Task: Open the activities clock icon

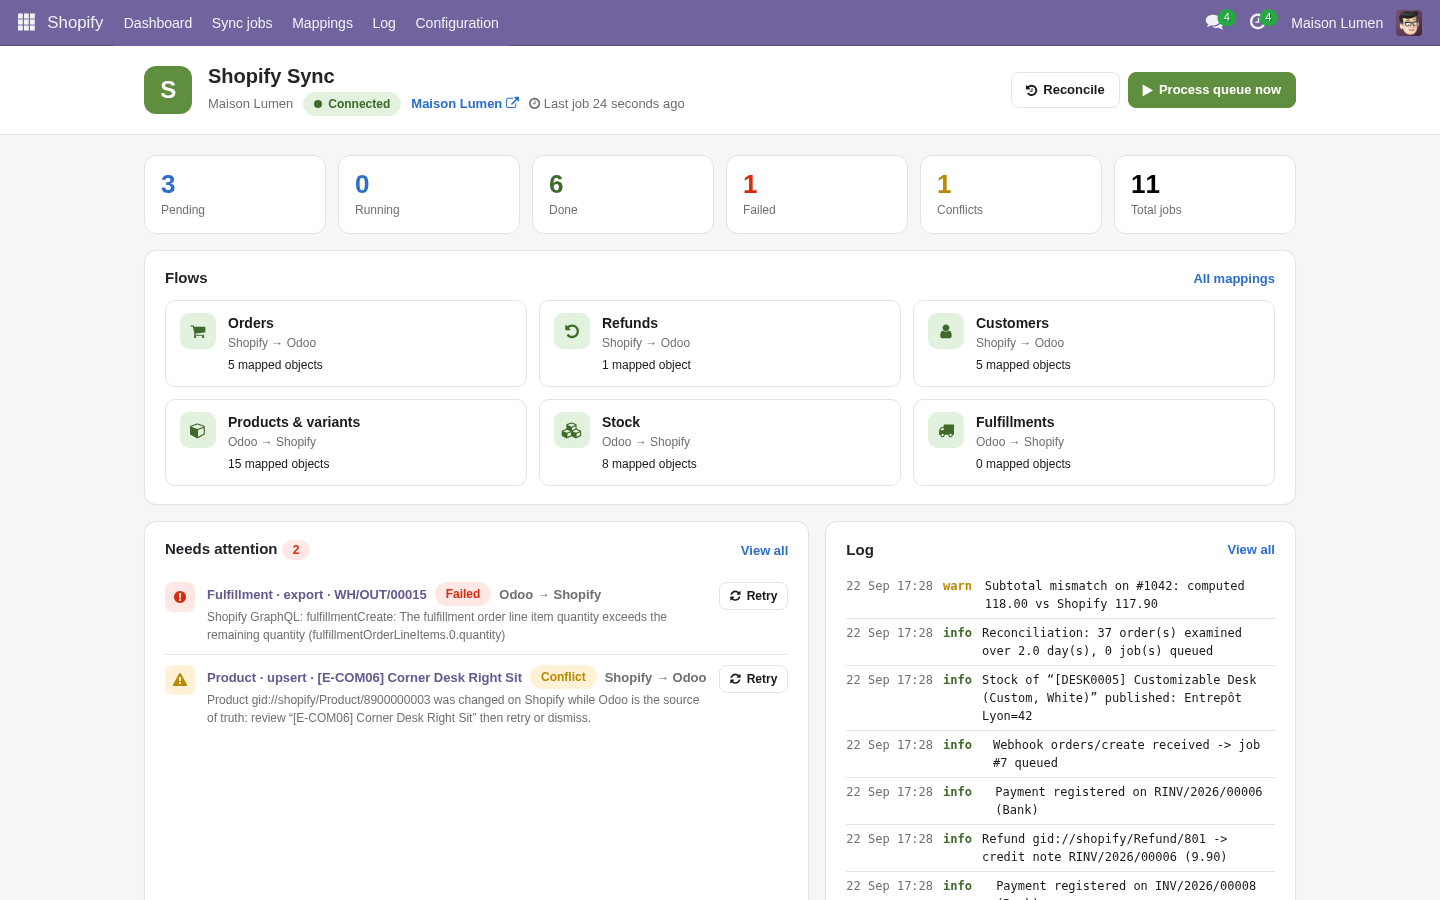Action: (1257, 22)
